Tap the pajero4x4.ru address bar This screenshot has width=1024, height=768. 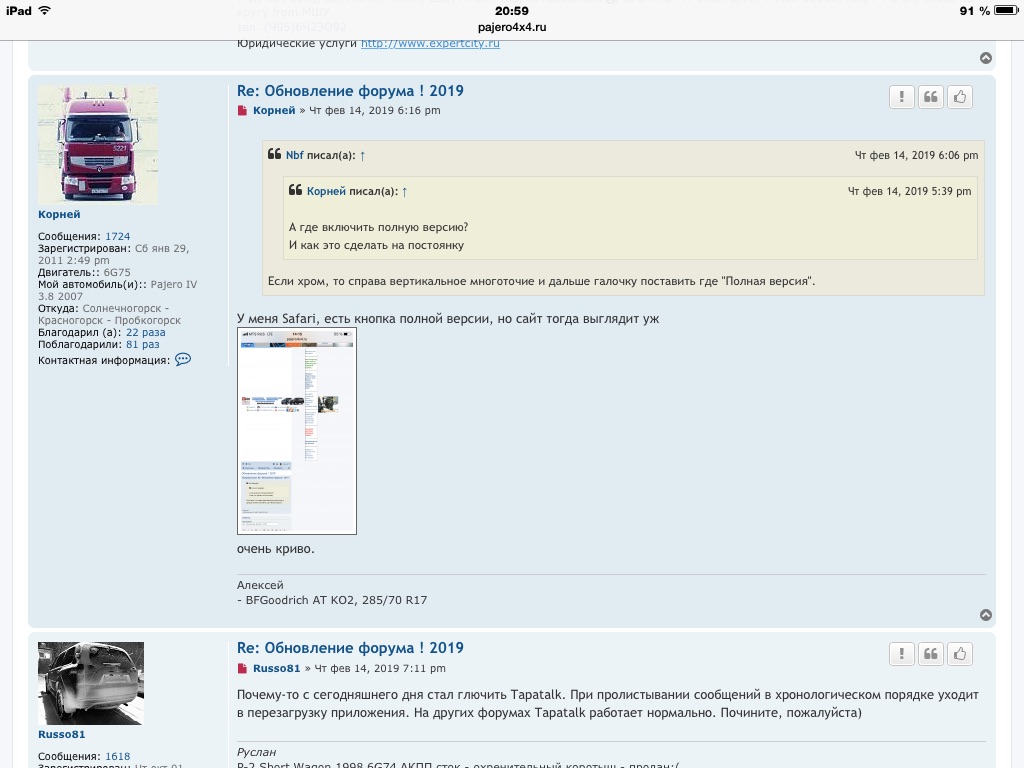point(512,27)
